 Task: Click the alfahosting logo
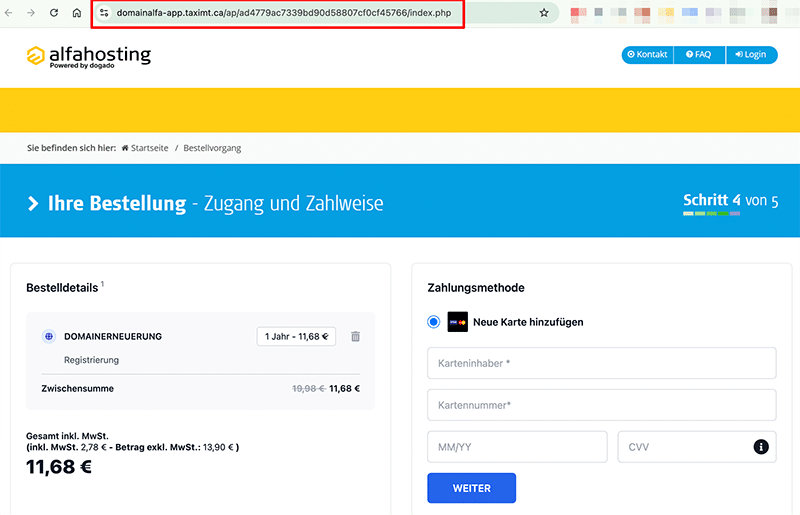pyautogui.click(x=89, y=56)
